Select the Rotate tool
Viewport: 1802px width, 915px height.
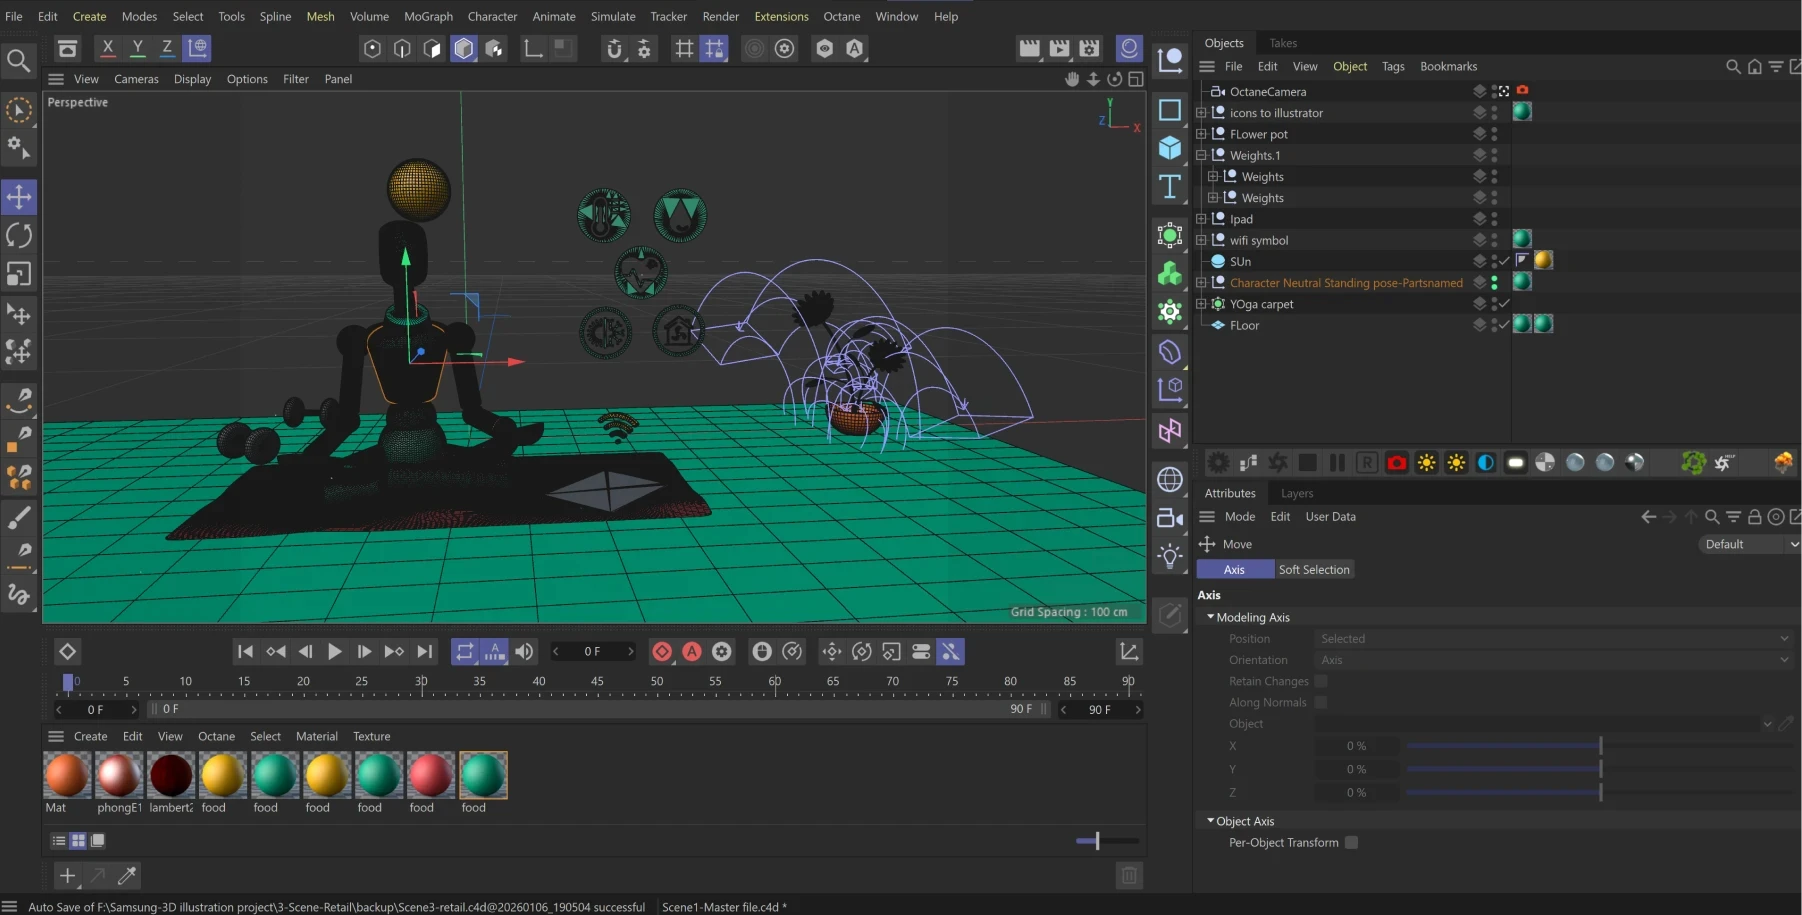point(19,235)
